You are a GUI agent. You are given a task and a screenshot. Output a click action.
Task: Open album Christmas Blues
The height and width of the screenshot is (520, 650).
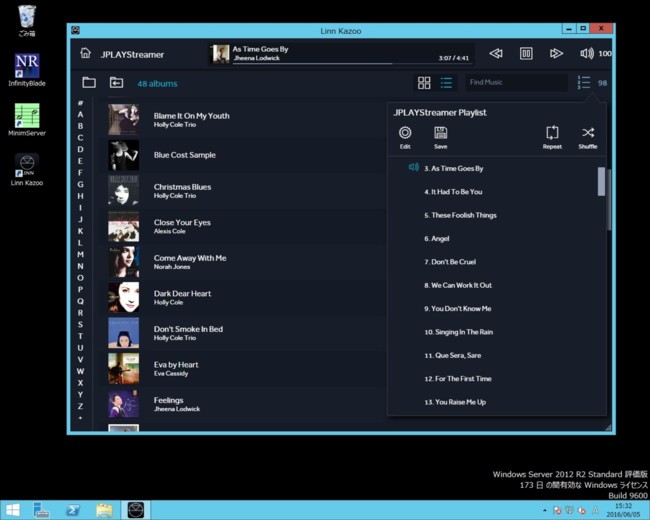click(245, 191)
